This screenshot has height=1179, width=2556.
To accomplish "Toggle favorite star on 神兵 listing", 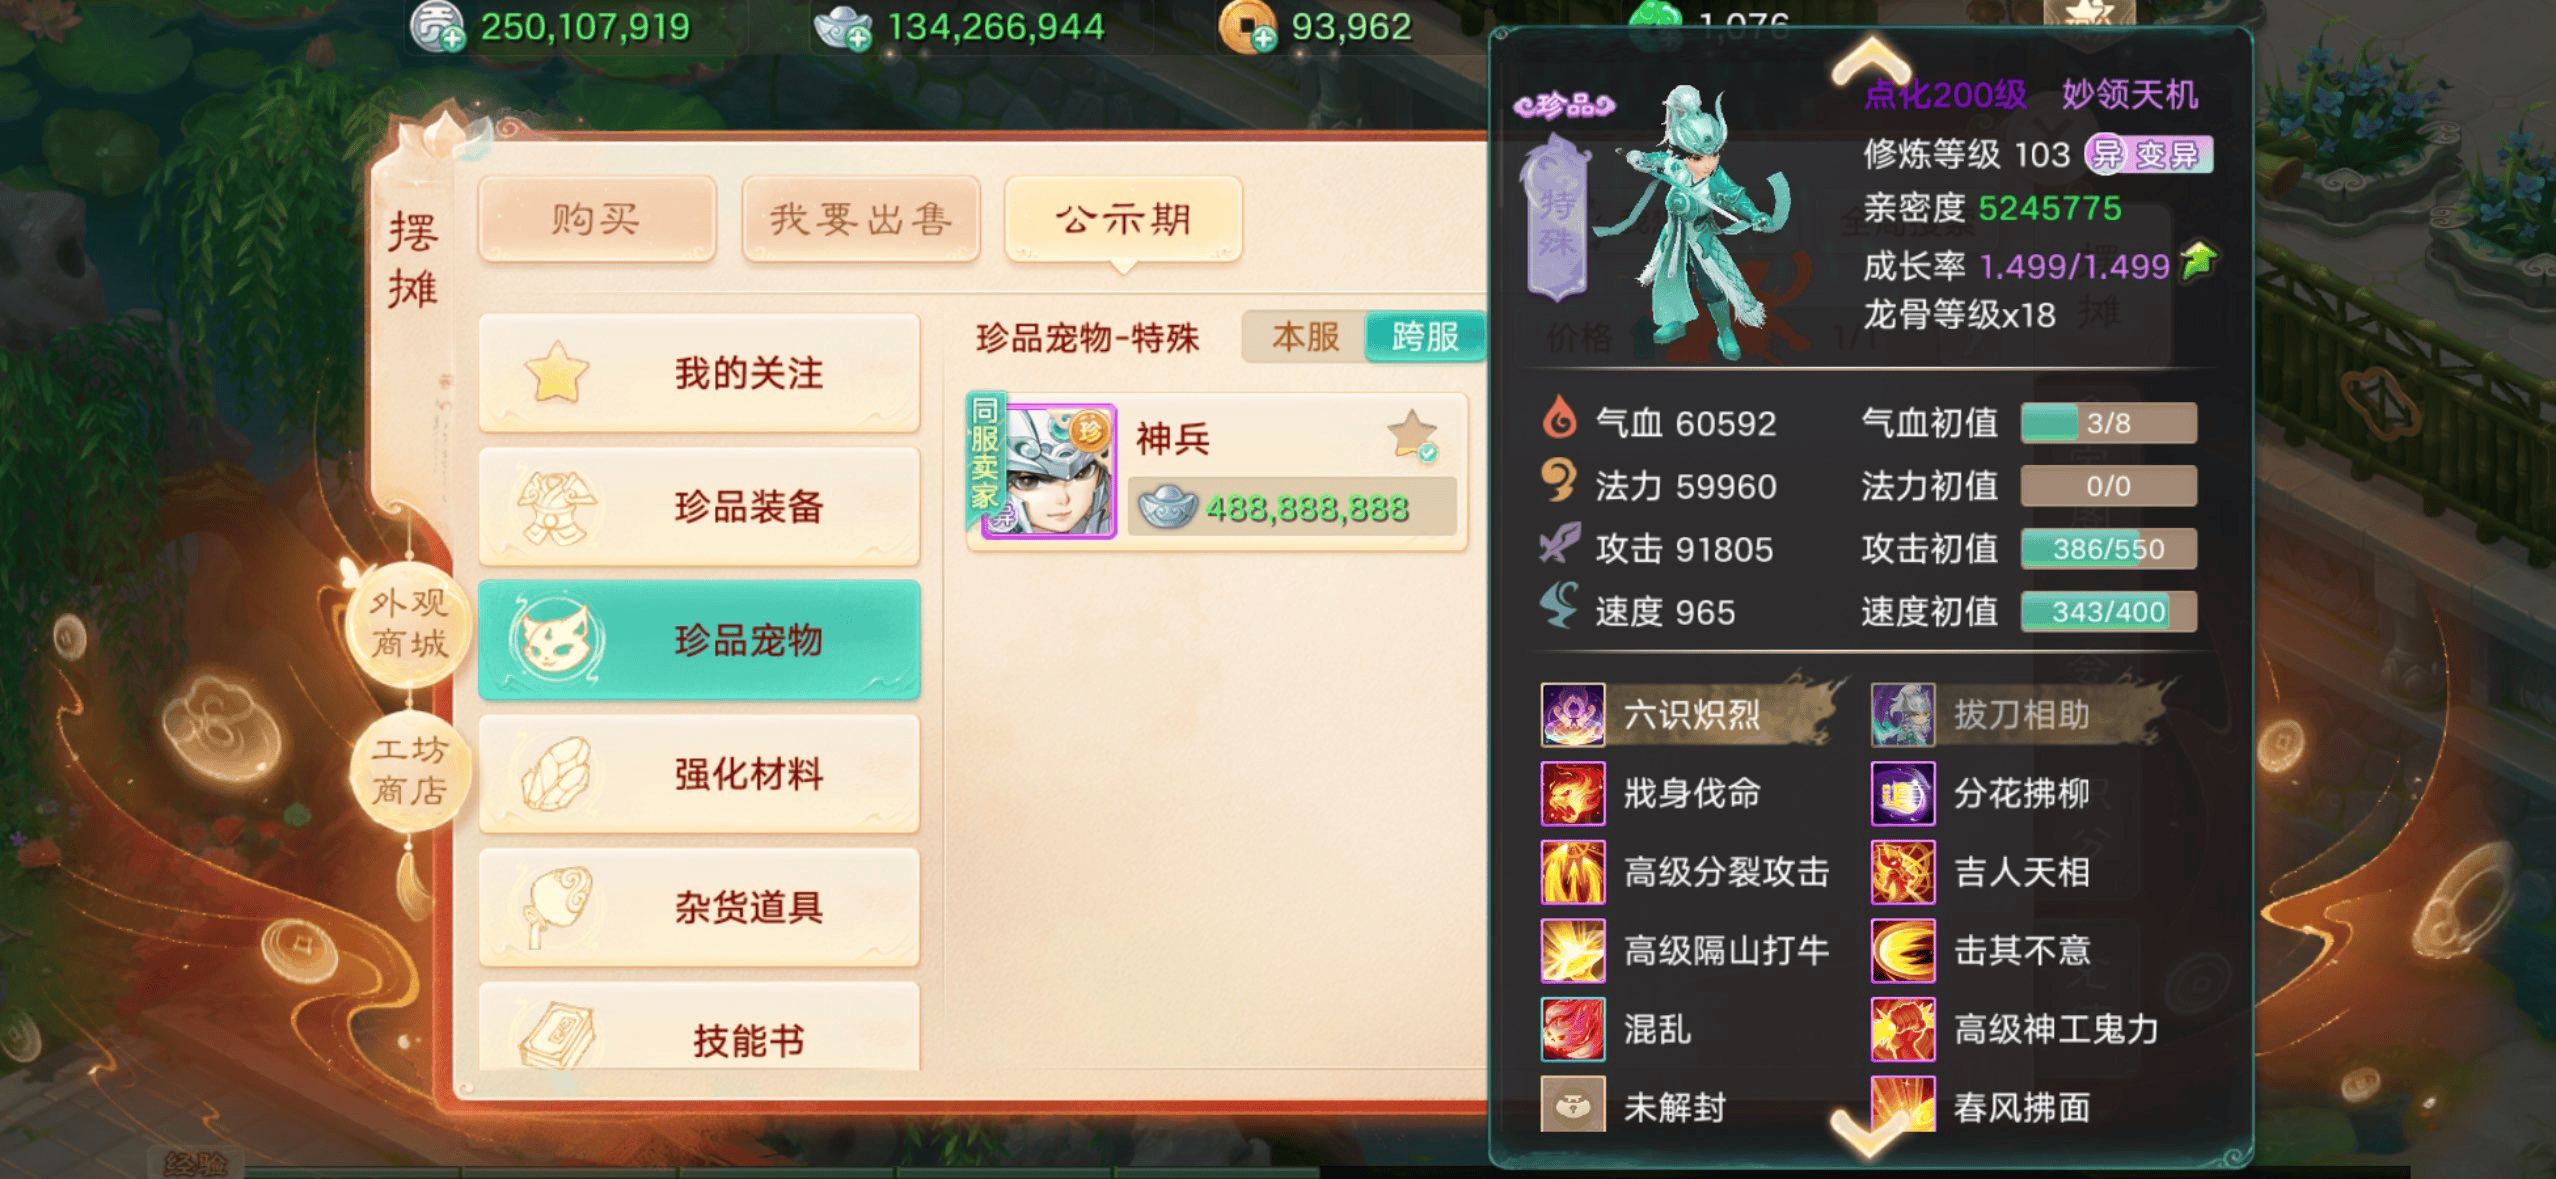I will [x=1413, y=435].
